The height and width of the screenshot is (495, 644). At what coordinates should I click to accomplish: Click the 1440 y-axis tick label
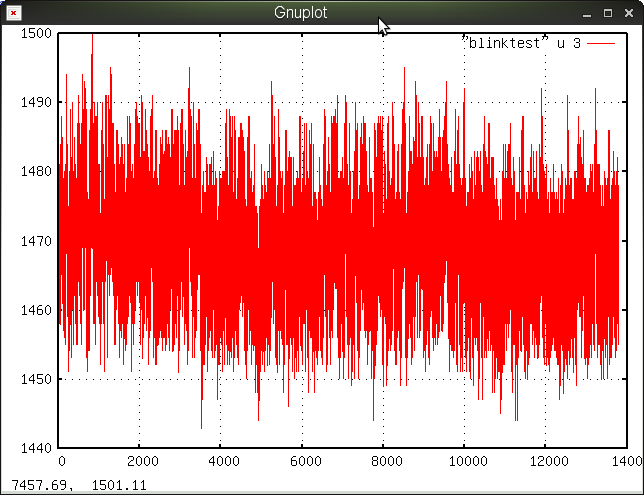click(x=37, y=448)
